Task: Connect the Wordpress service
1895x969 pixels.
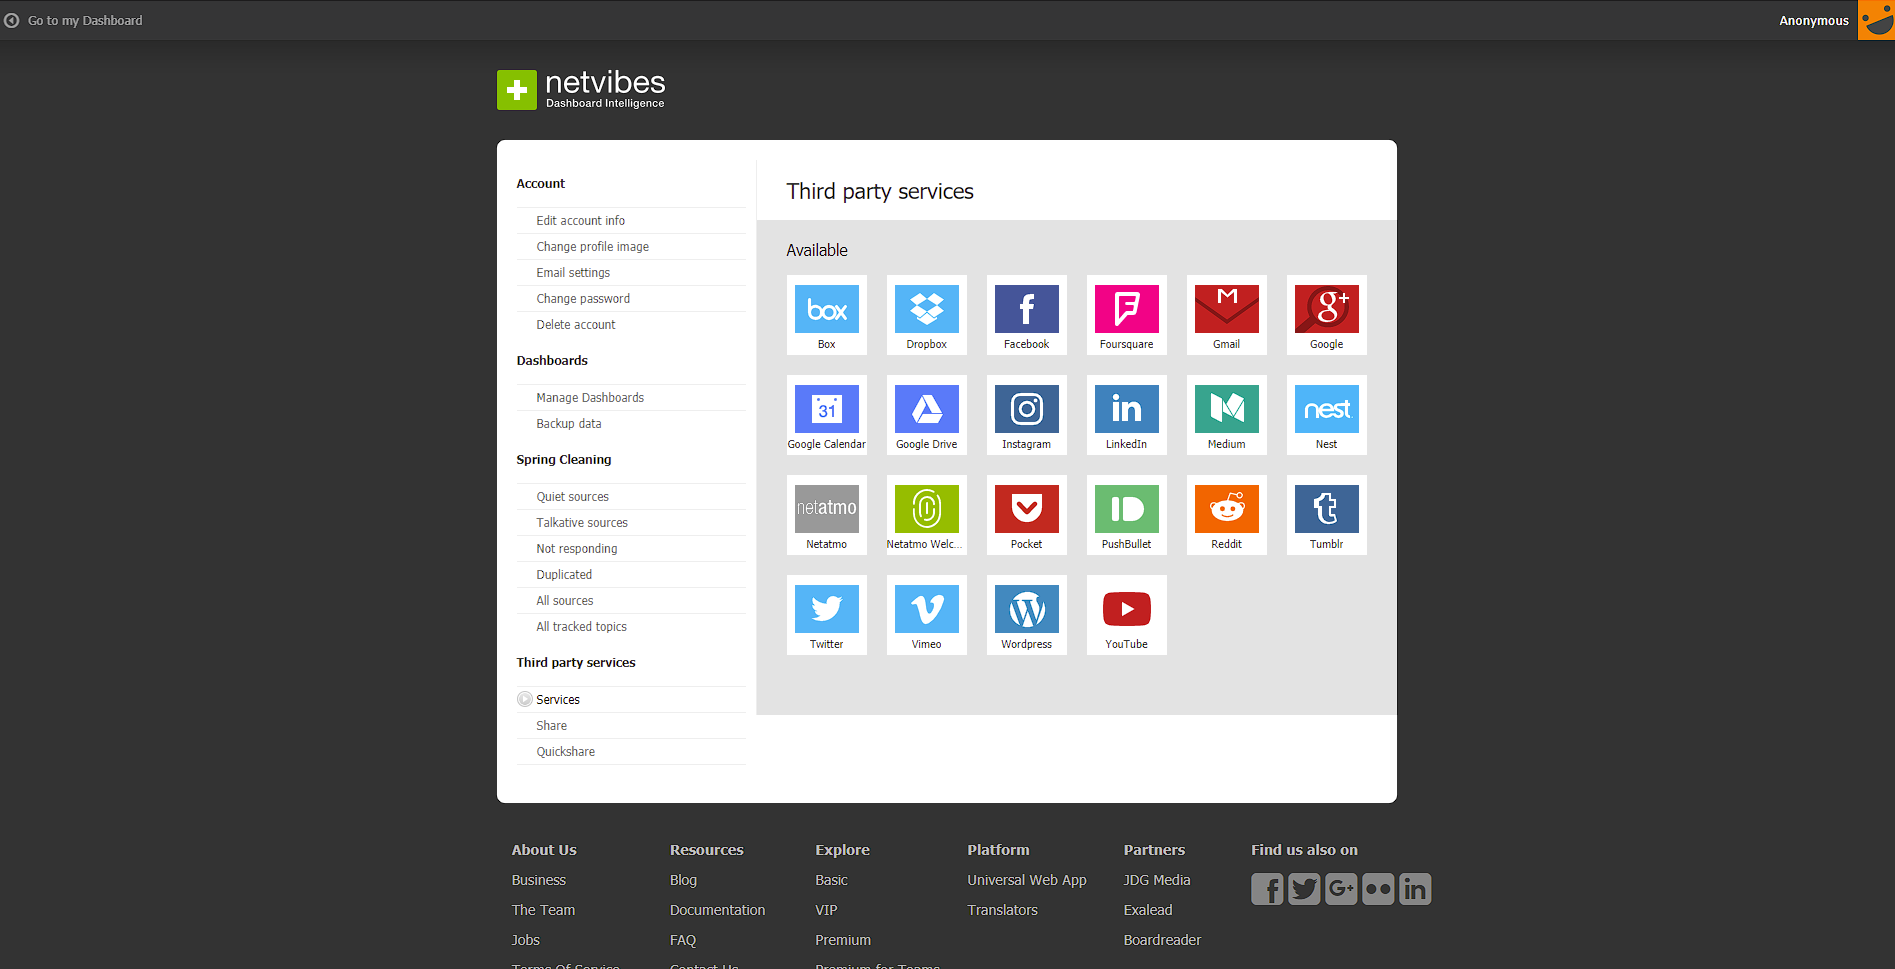Action: 1026,615
